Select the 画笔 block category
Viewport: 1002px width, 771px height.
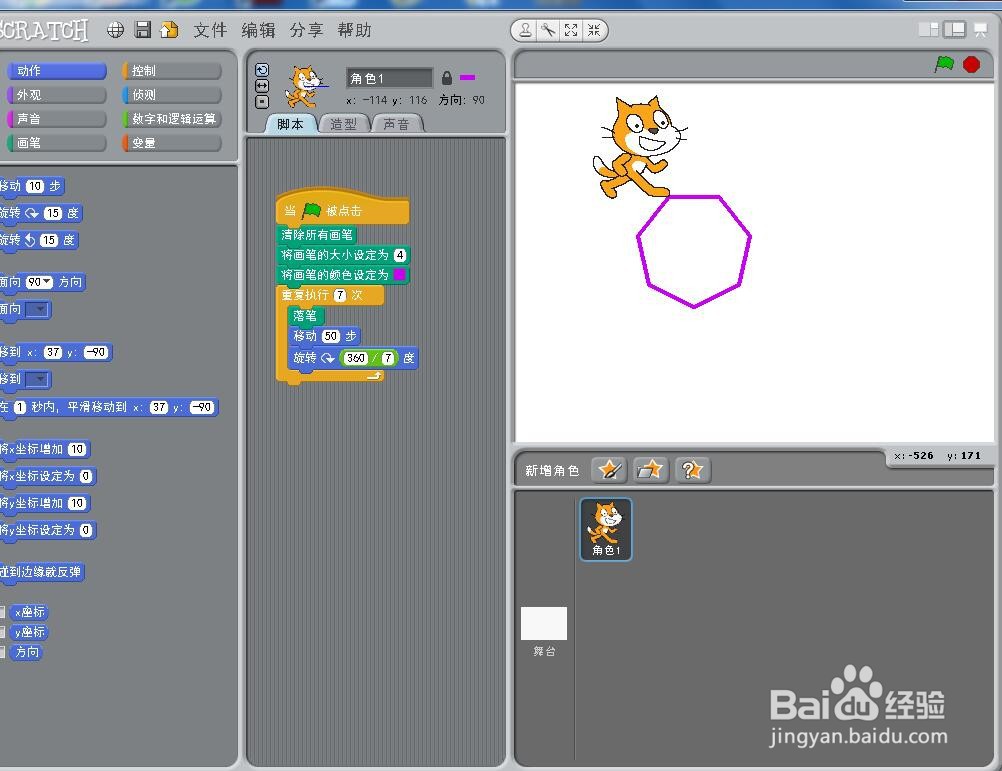(56, 142)
